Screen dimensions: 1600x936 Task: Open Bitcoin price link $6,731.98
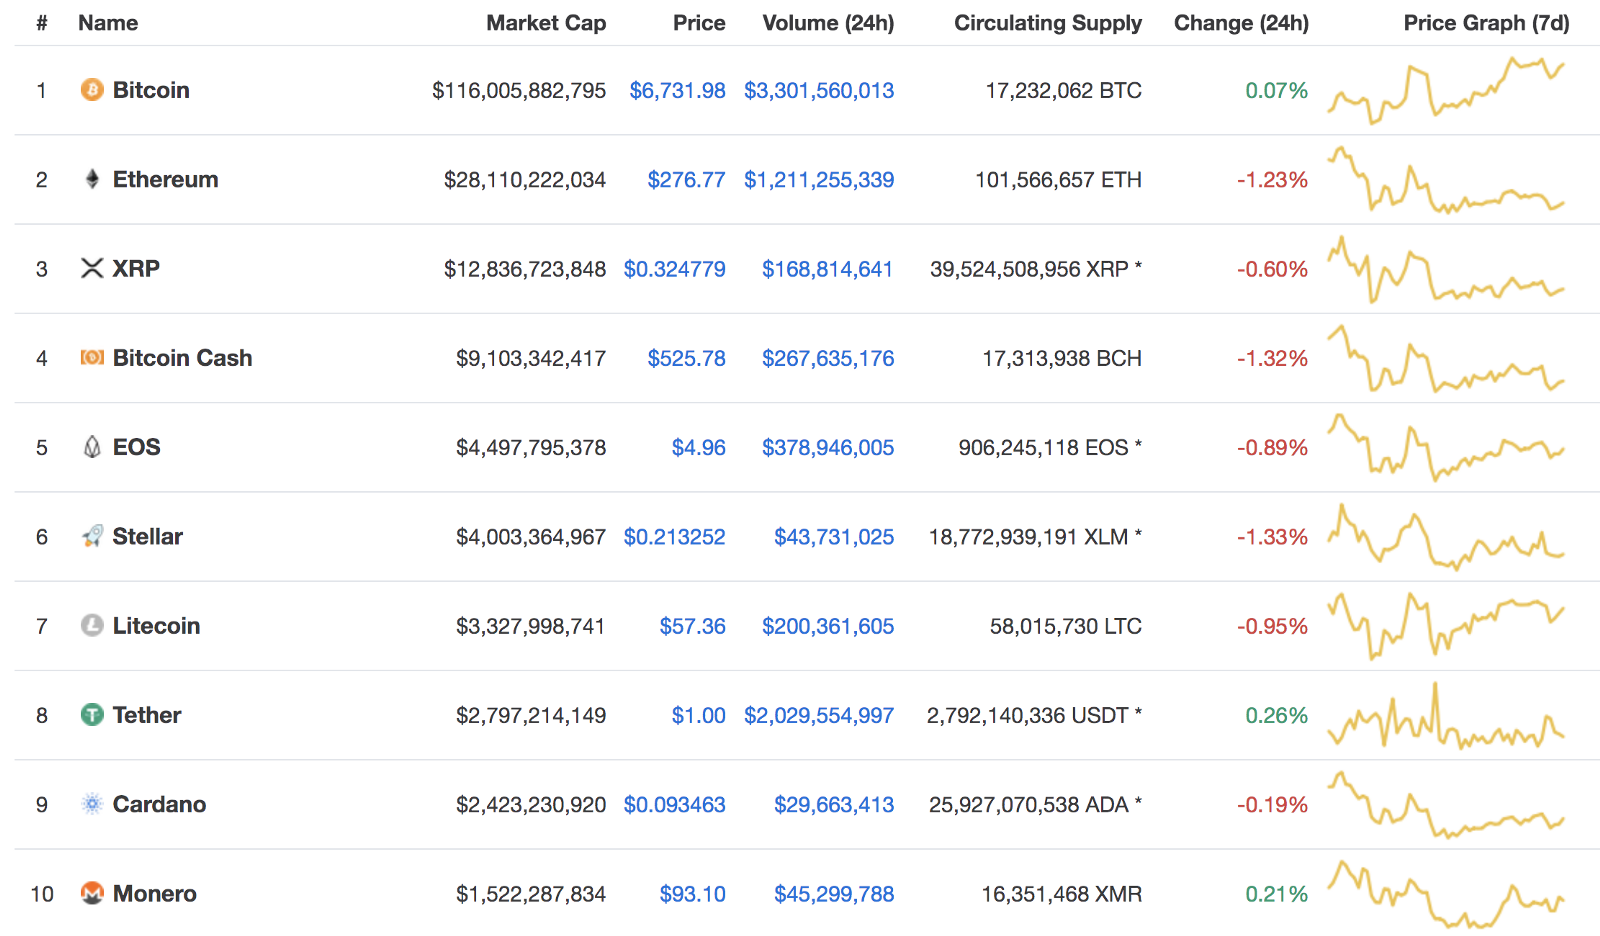(677, 91)
